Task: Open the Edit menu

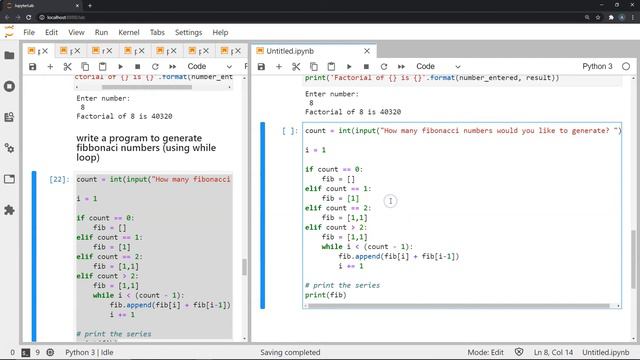Action: (51, 32)
